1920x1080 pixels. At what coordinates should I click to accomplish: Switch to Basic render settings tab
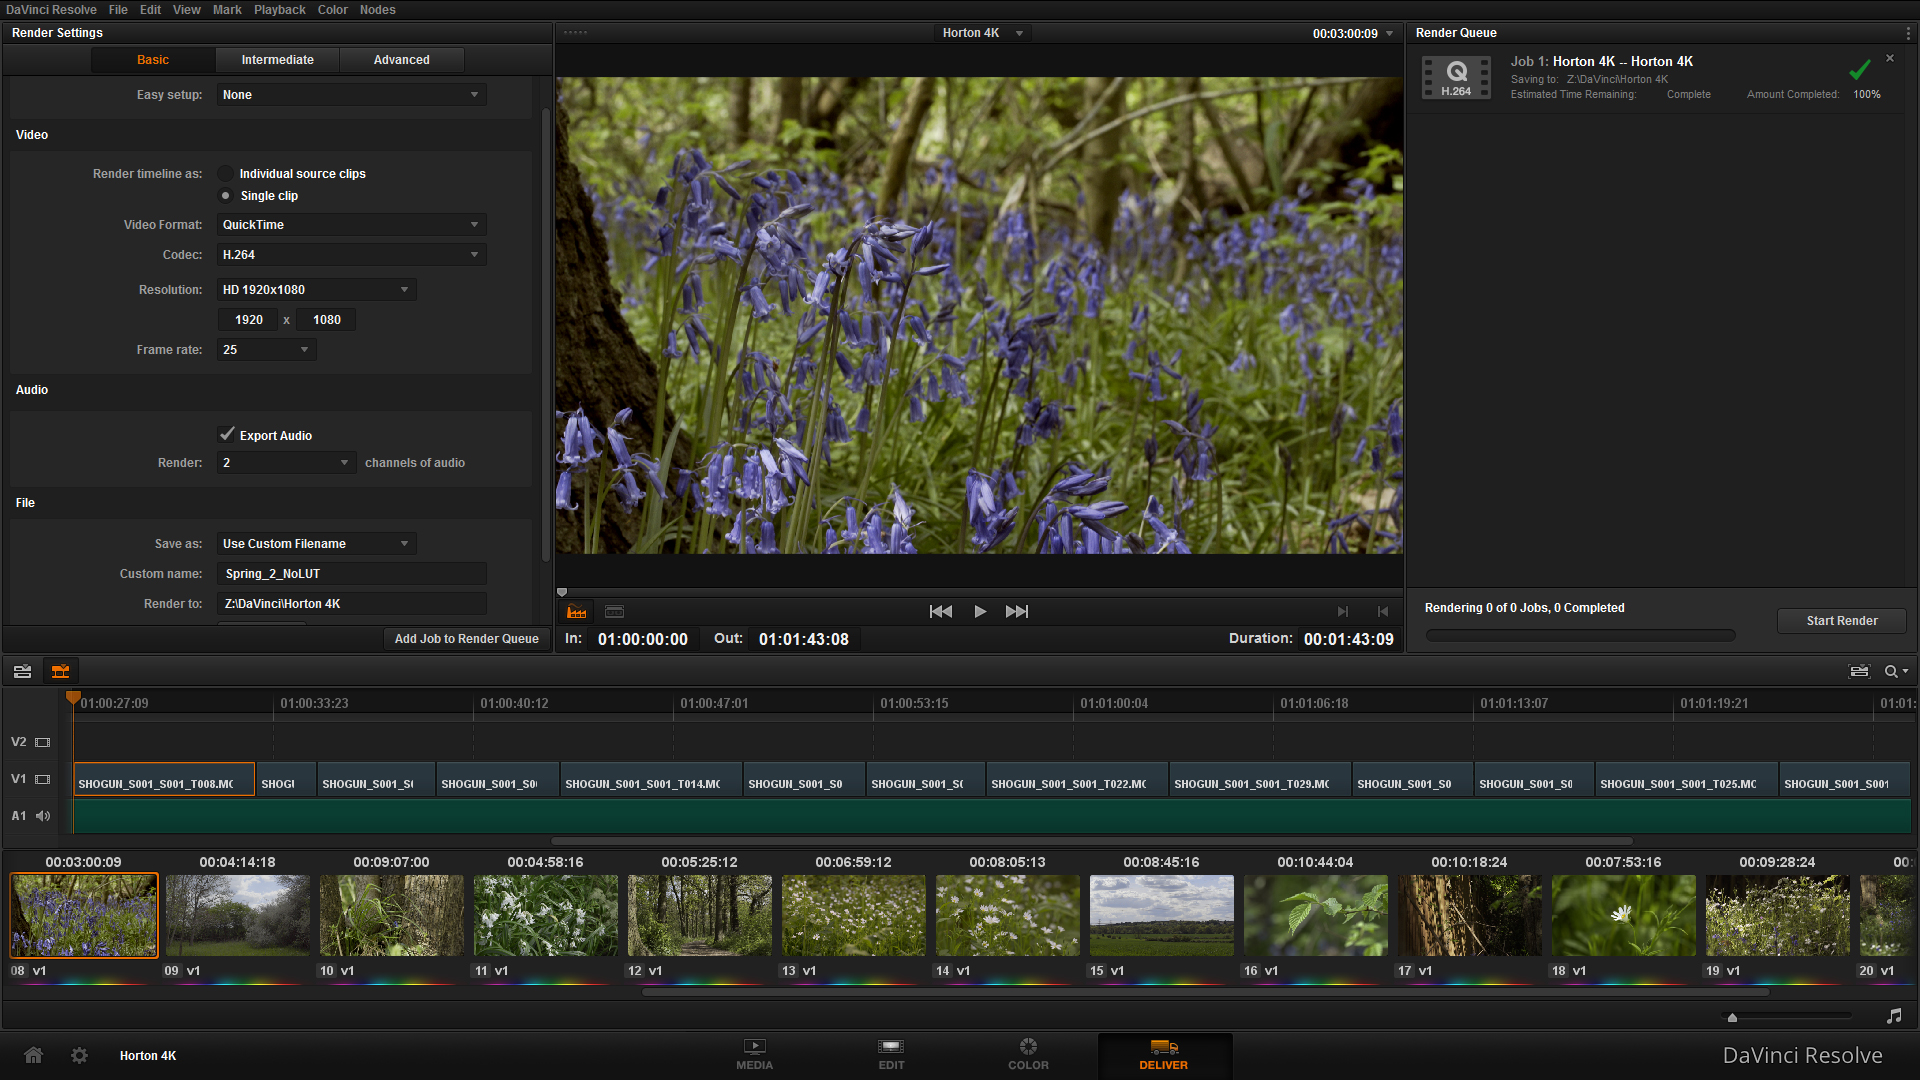tap(153, 60)
